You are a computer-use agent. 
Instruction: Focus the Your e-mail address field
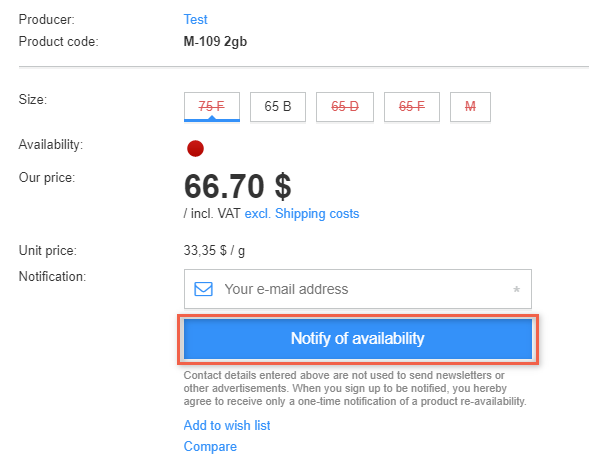tap(360, 289)
